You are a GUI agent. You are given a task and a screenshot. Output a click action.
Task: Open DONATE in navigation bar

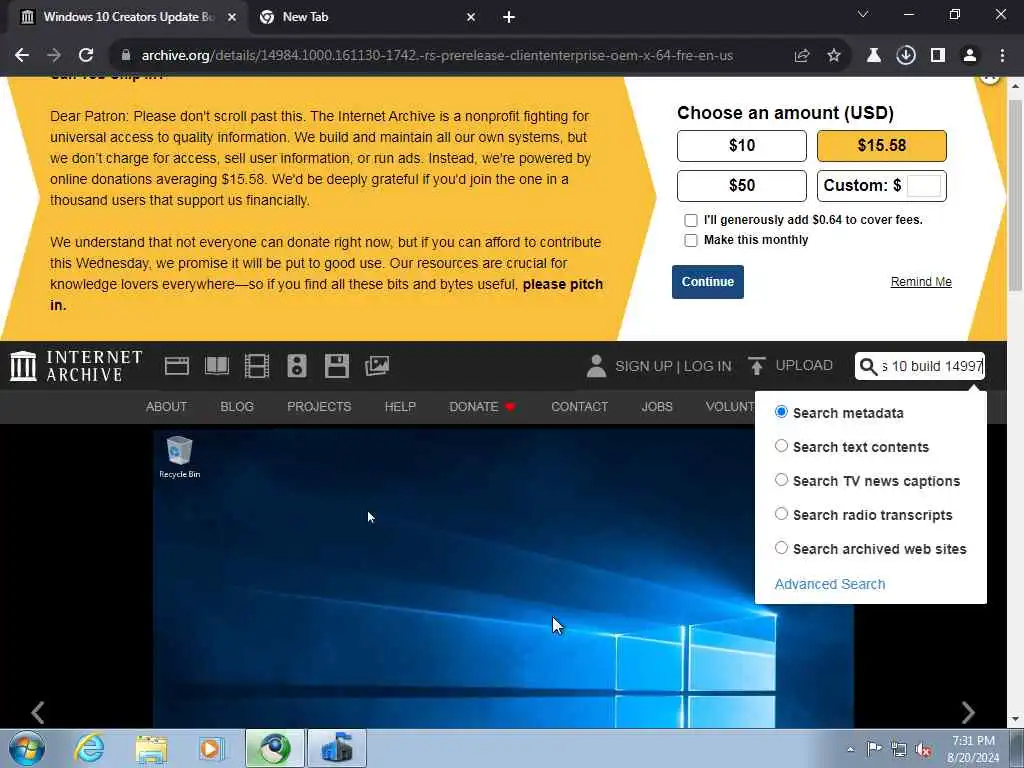(482, 407)
